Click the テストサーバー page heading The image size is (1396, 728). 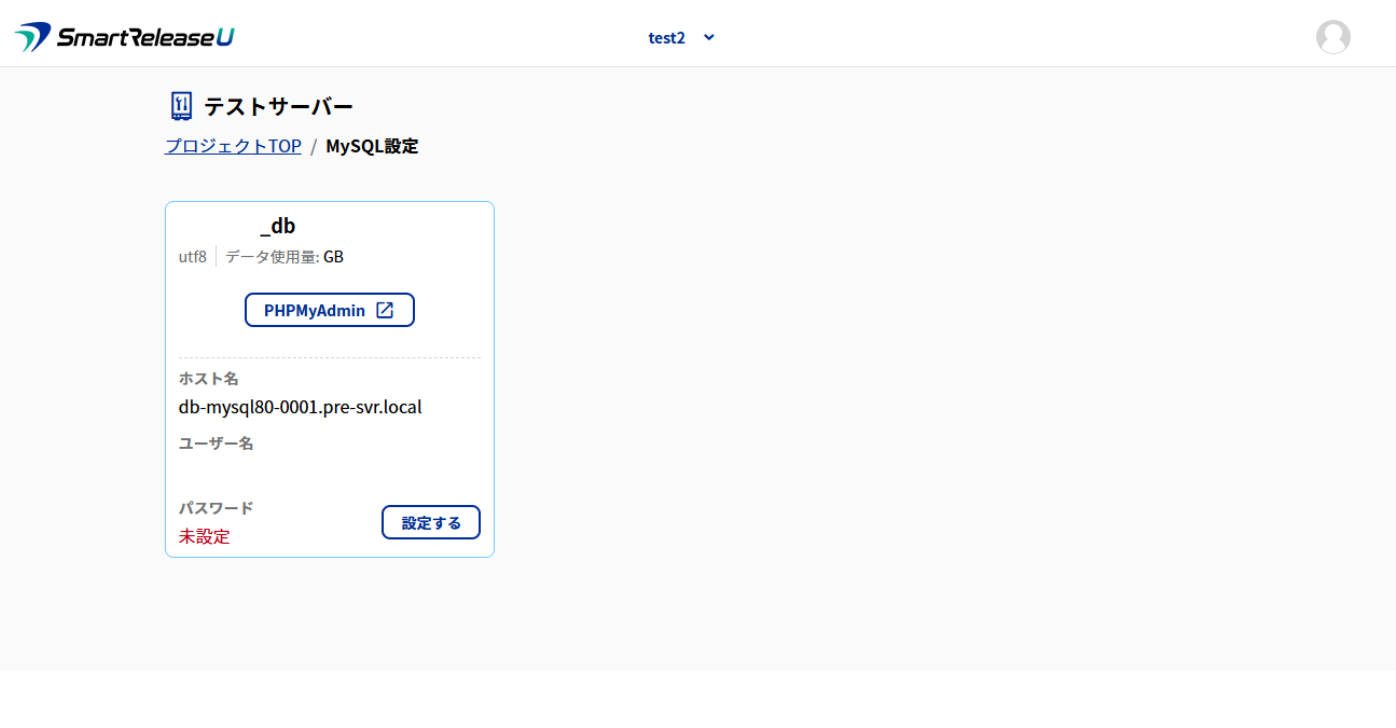(278, 107)
